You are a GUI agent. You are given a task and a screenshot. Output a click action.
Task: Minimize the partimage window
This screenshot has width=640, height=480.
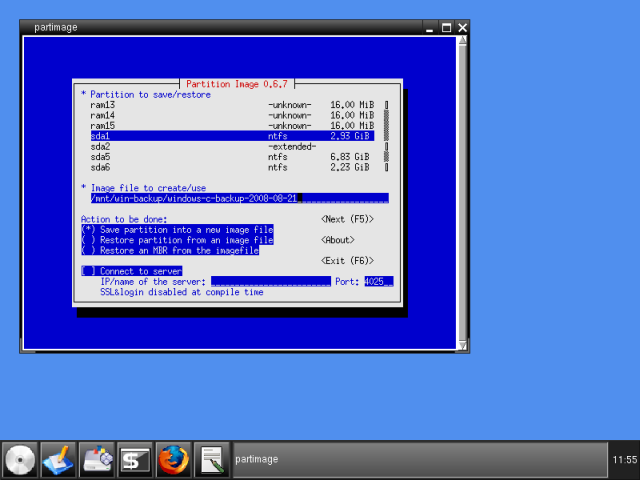click(x=429, y=28)
